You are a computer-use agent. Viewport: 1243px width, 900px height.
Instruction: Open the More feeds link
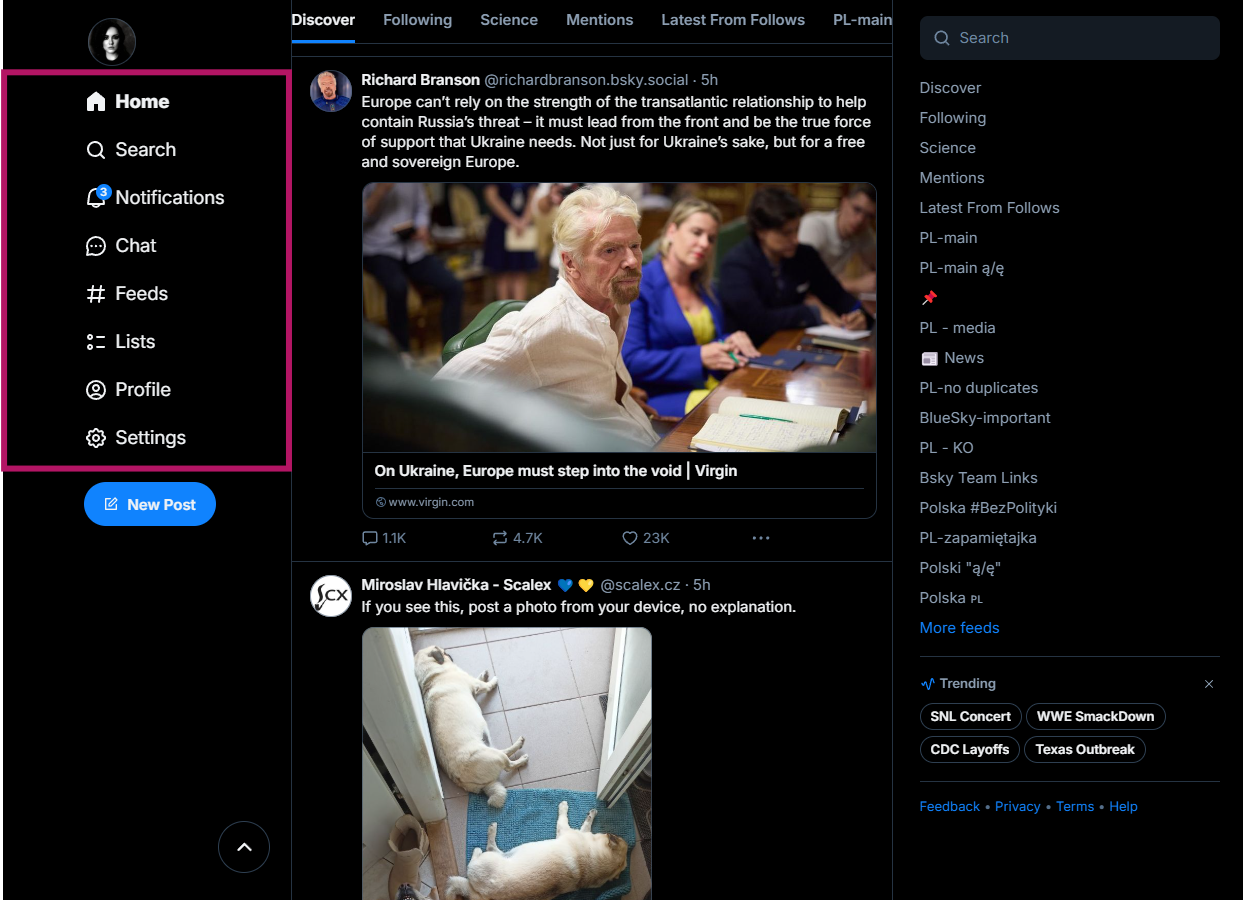959,628
